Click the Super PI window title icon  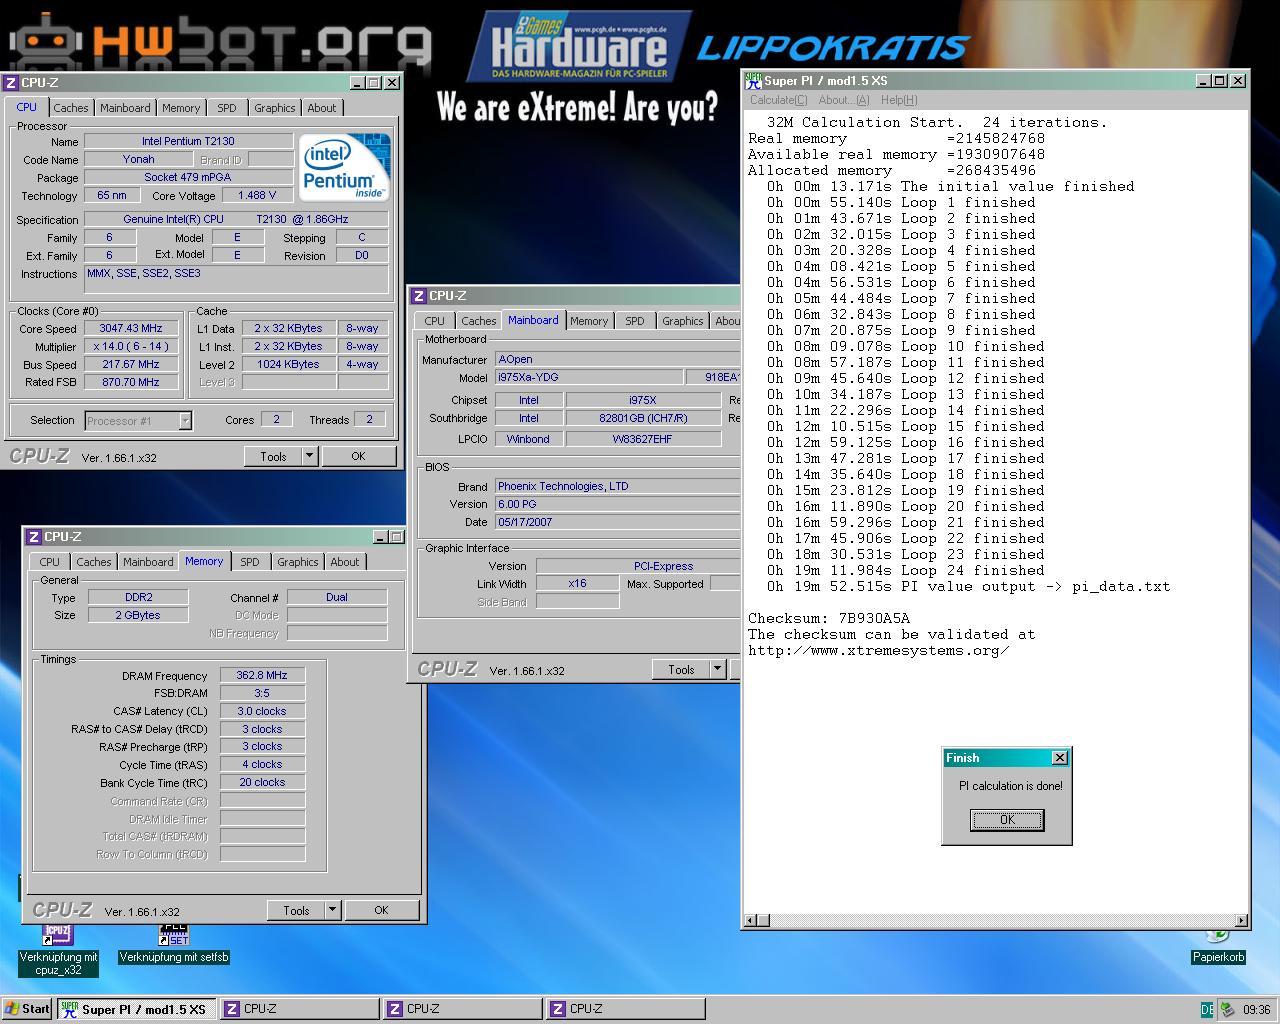[754, 80]
